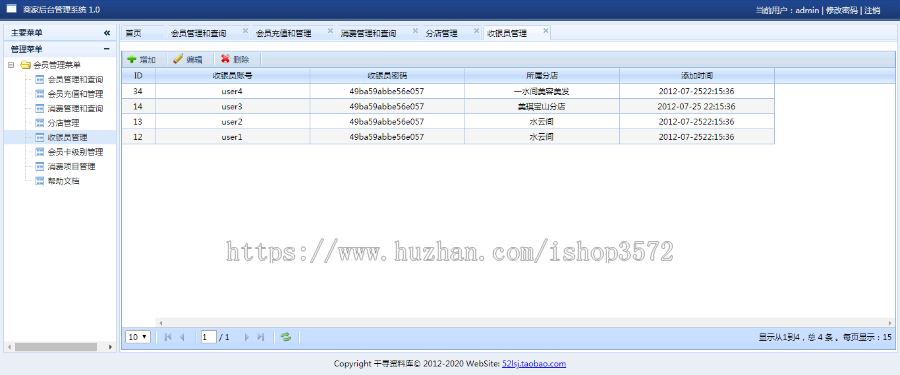Click ID cell 13
This screenshot has height=375, width=900.
[138, 122]
